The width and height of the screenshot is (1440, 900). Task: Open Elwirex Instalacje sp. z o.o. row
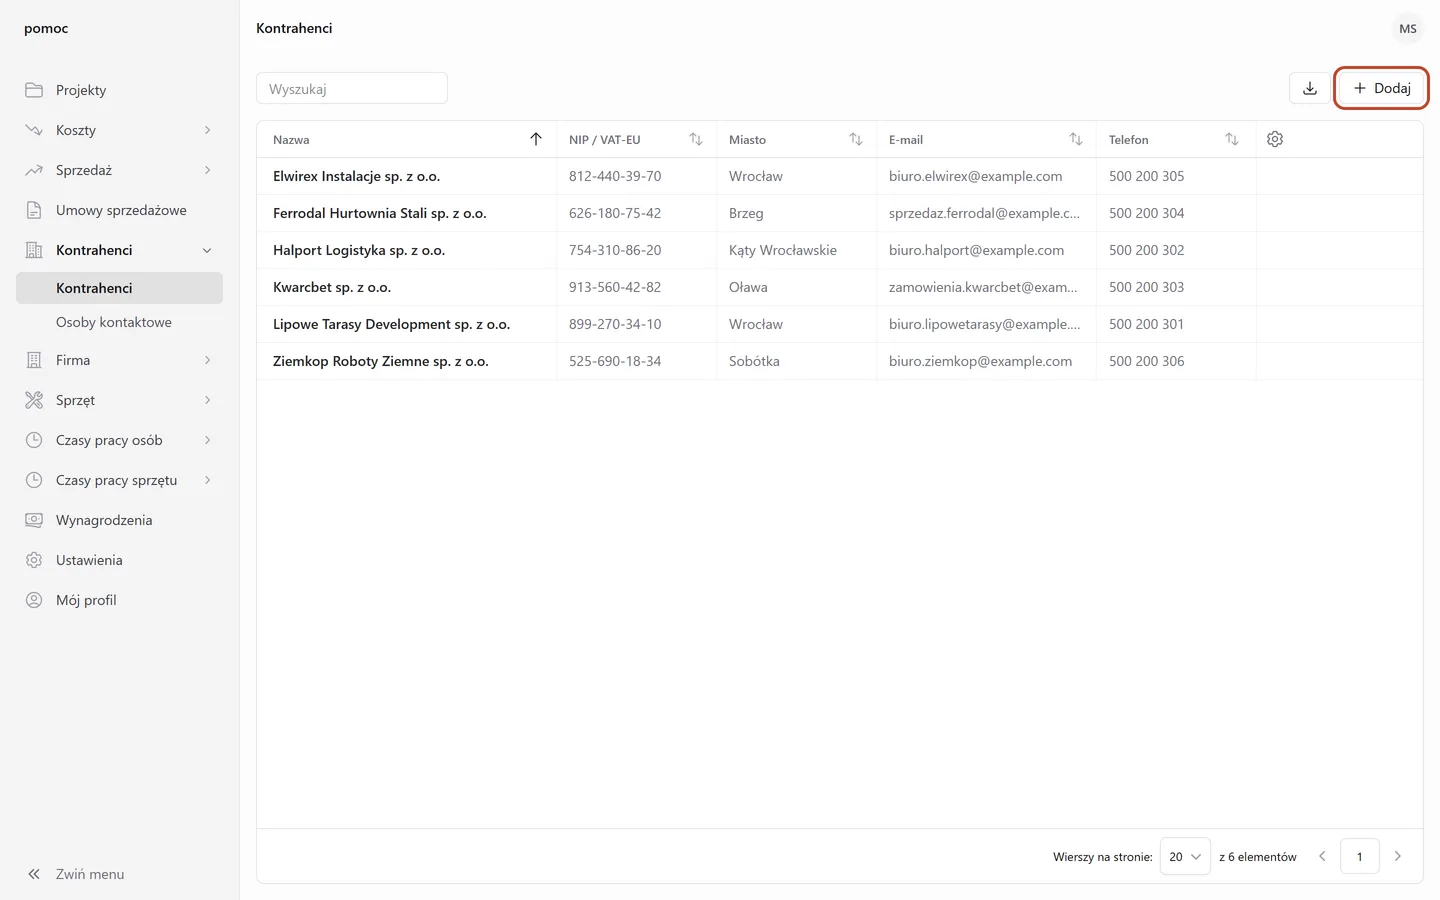point(839,176)
